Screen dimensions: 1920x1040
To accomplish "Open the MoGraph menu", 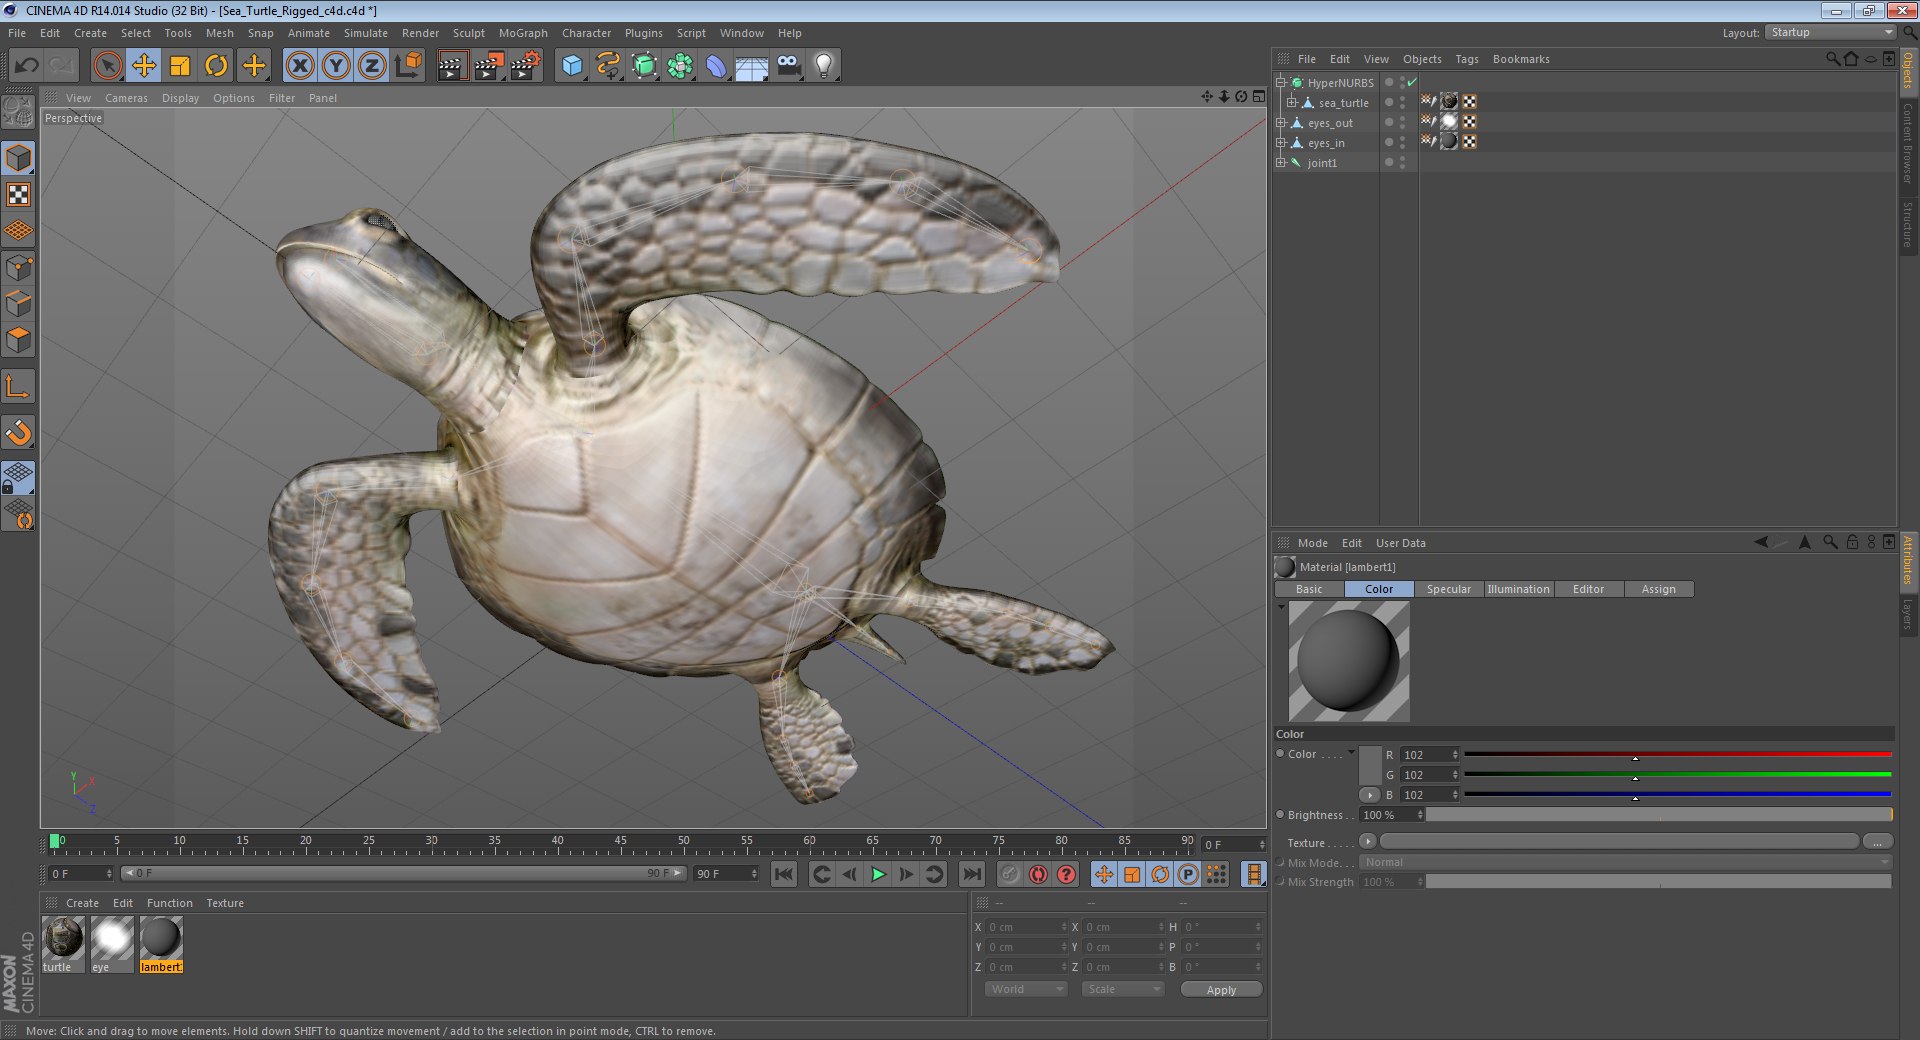I will 523,33.
